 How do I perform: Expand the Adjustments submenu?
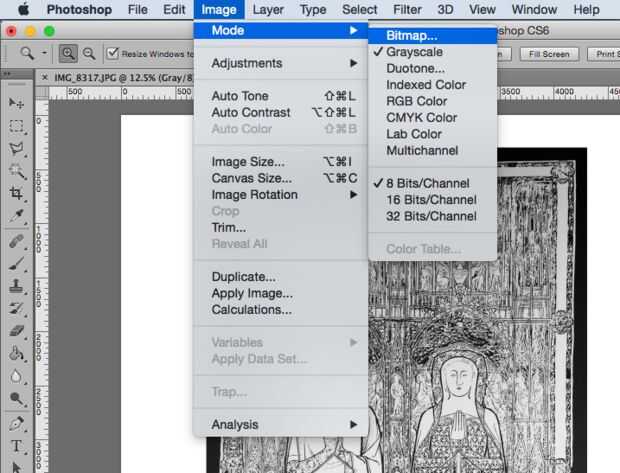[x=280, y=63]
